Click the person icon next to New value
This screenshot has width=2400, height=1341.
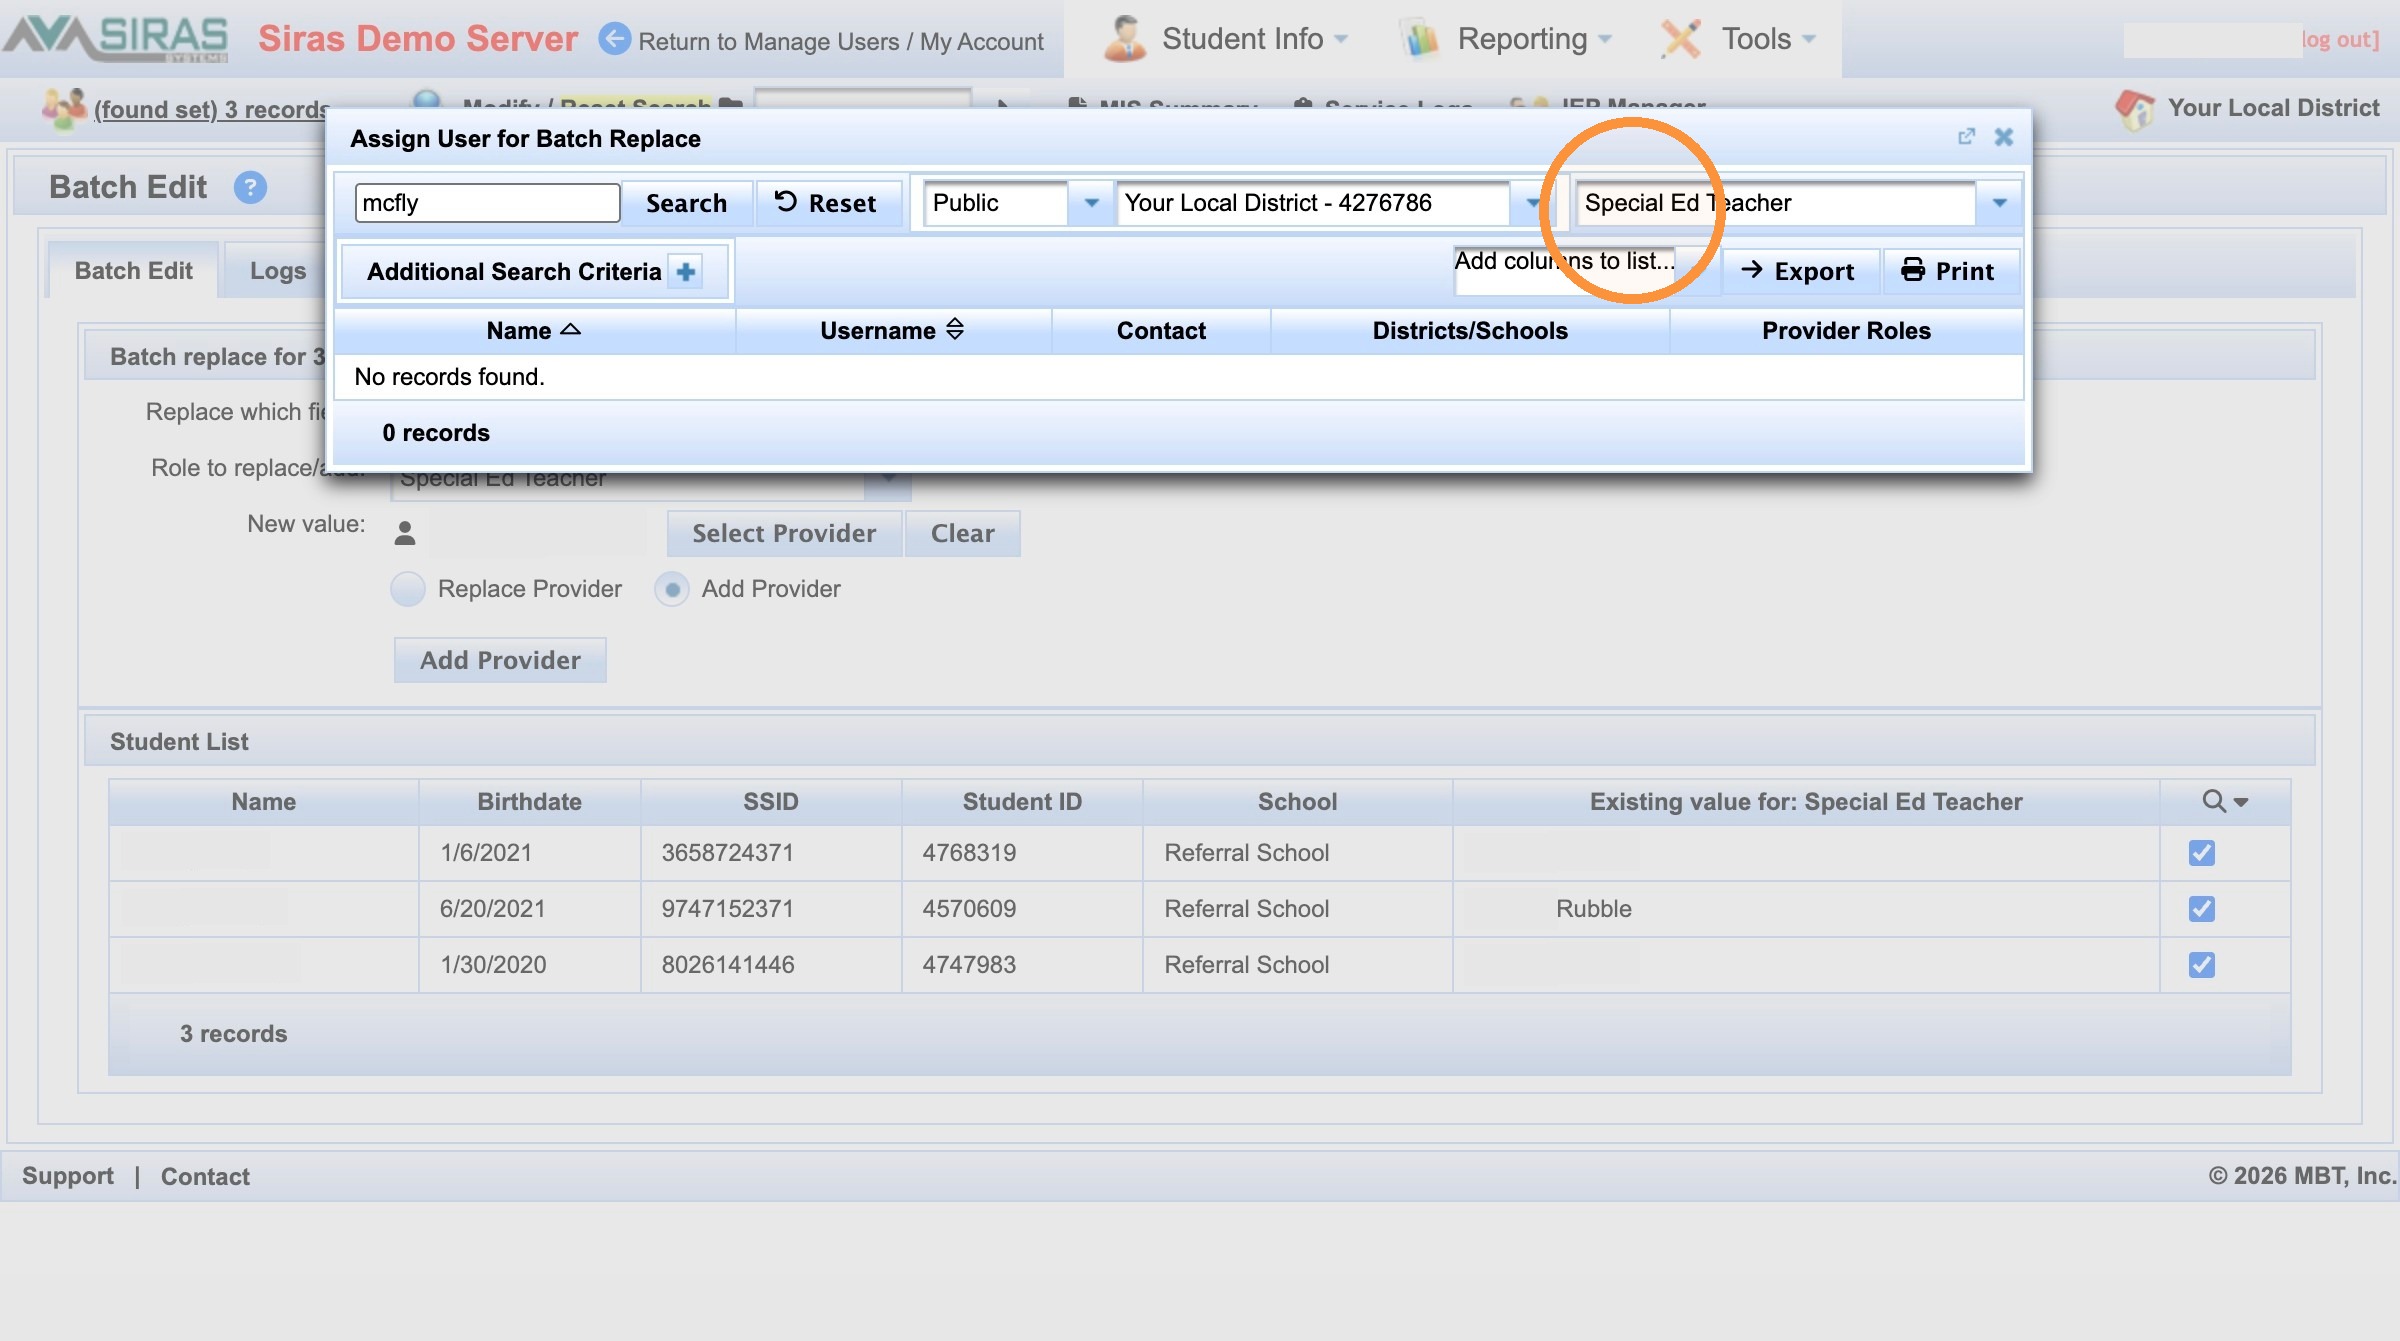pyautogui.click(x=404, y=533)
